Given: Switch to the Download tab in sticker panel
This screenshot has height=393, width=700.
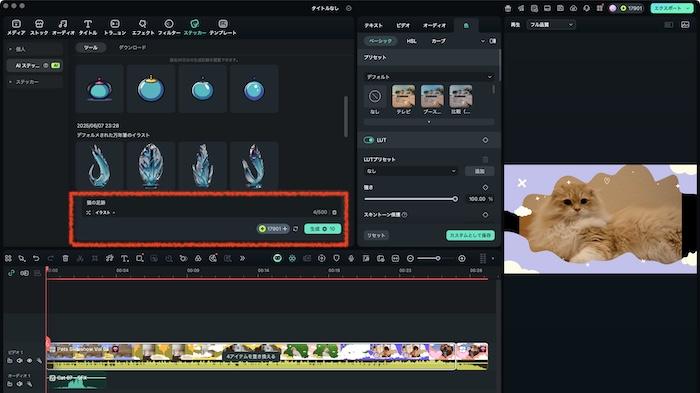Looking at the screenshot, I should coord(132,47).
